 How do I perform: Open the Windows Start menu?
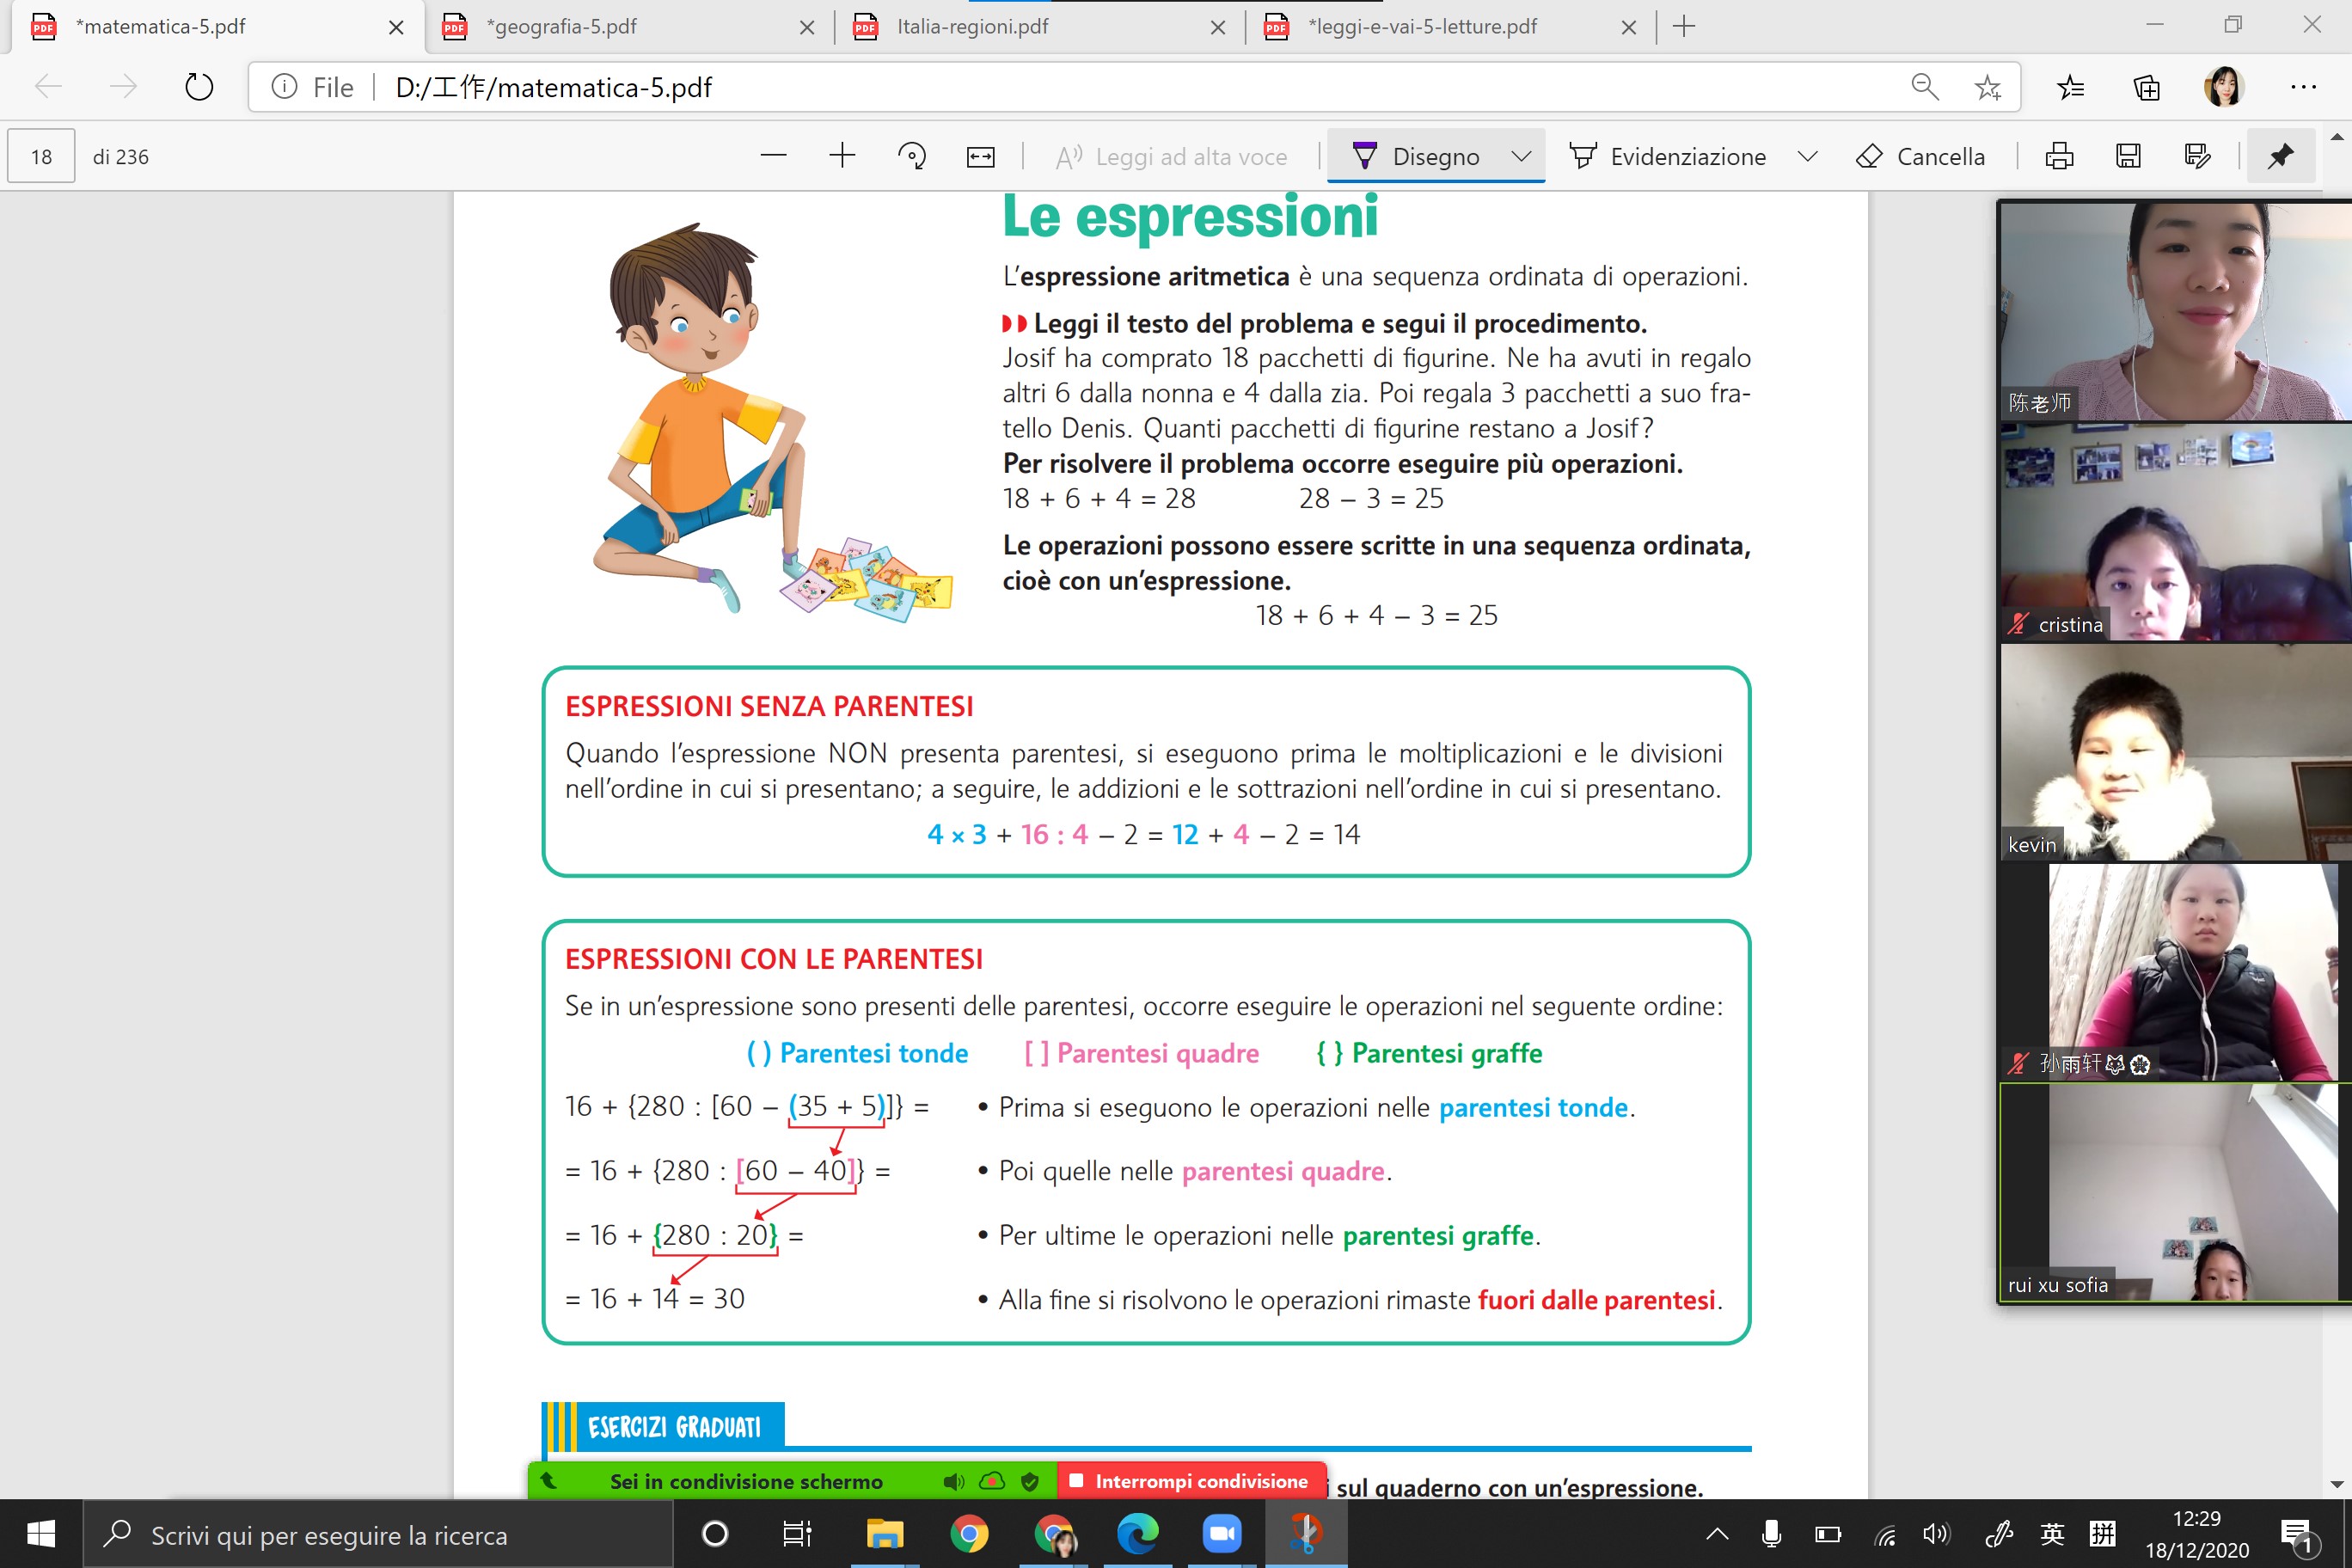coord(41,1533)
